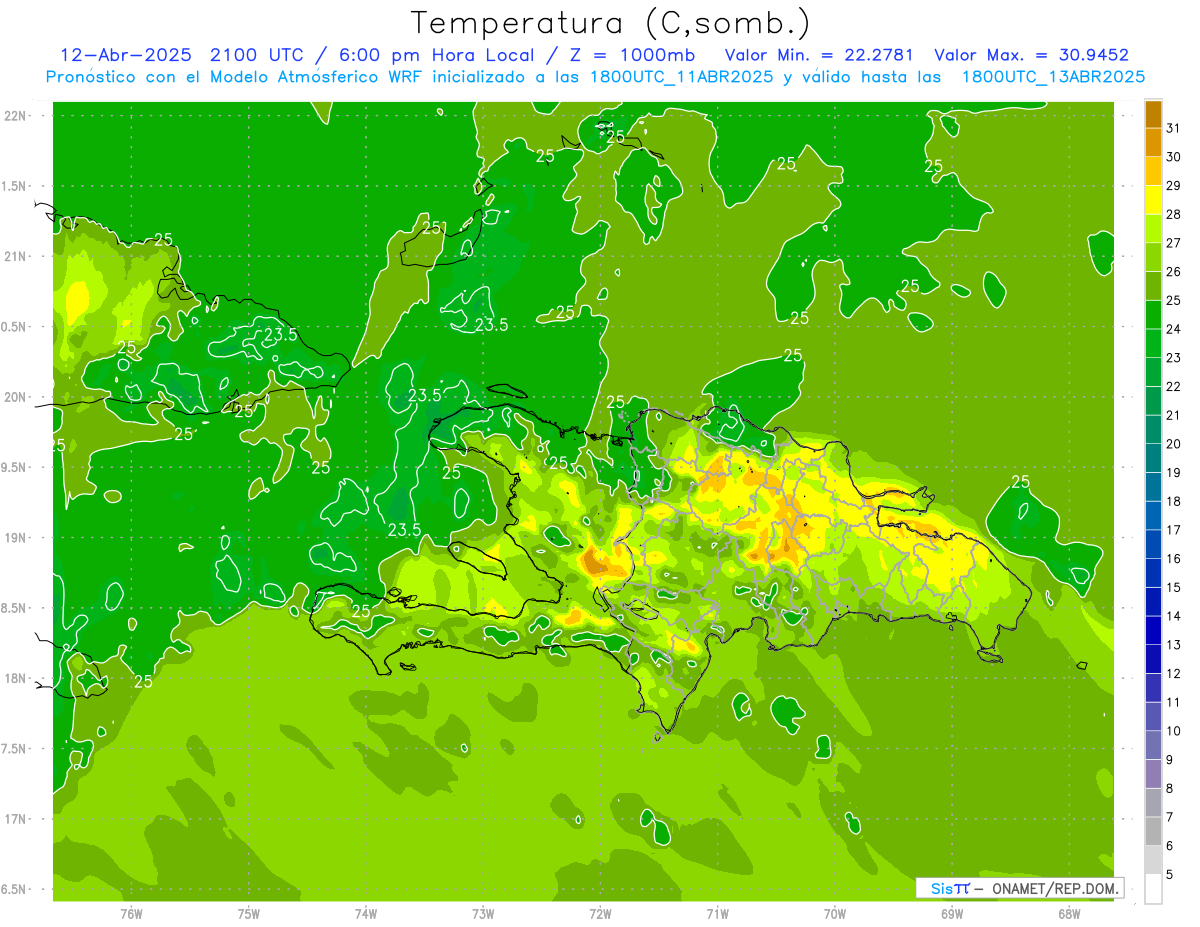
Task: Click the "18N" latitude axis label
Action: [16, 678]
